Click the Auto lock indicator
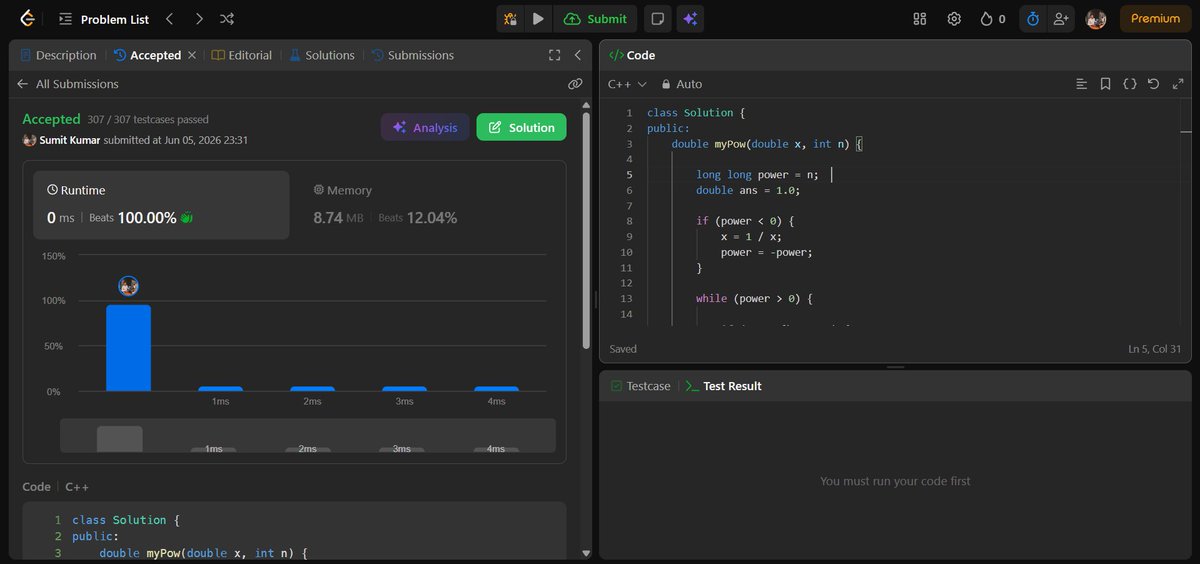This screenshot has width=1200, height=564. point(681,84)
